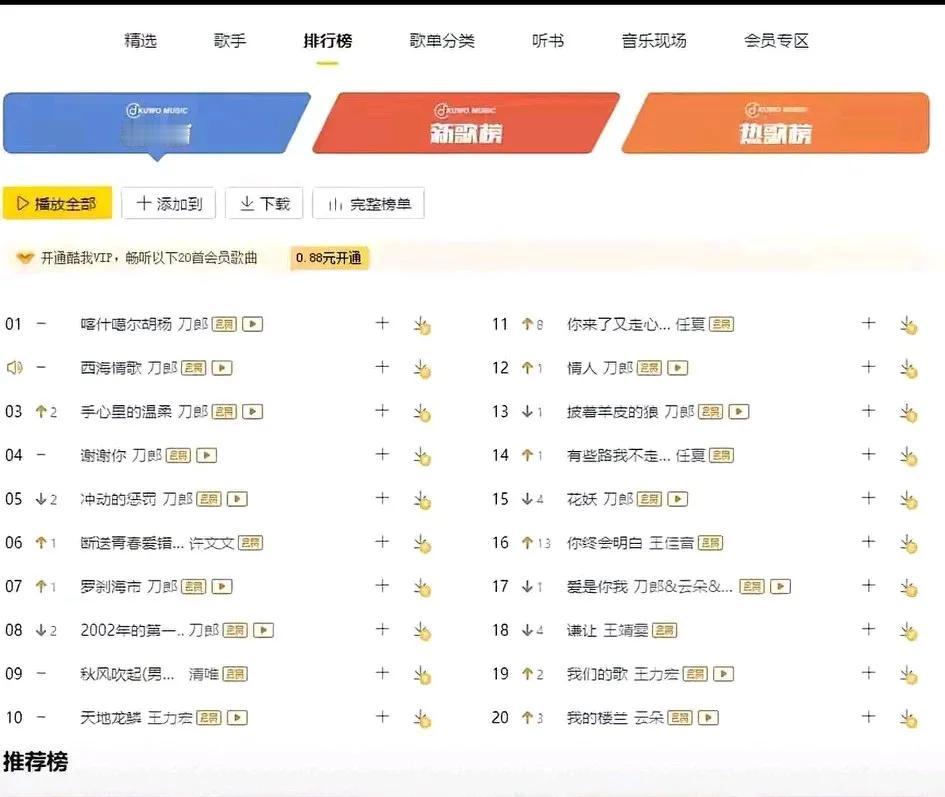Viewport: 945px width, 797px height.
Task: Click the plus icon for 断送青春爱错
Action: pyautogui.click(x=382, y=541)
